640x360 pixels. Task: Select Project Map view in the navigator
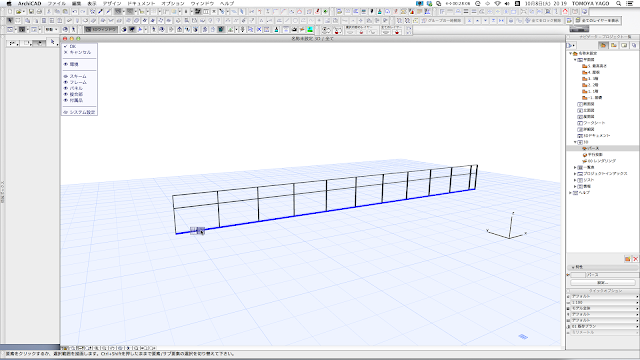tap(603, 45)
